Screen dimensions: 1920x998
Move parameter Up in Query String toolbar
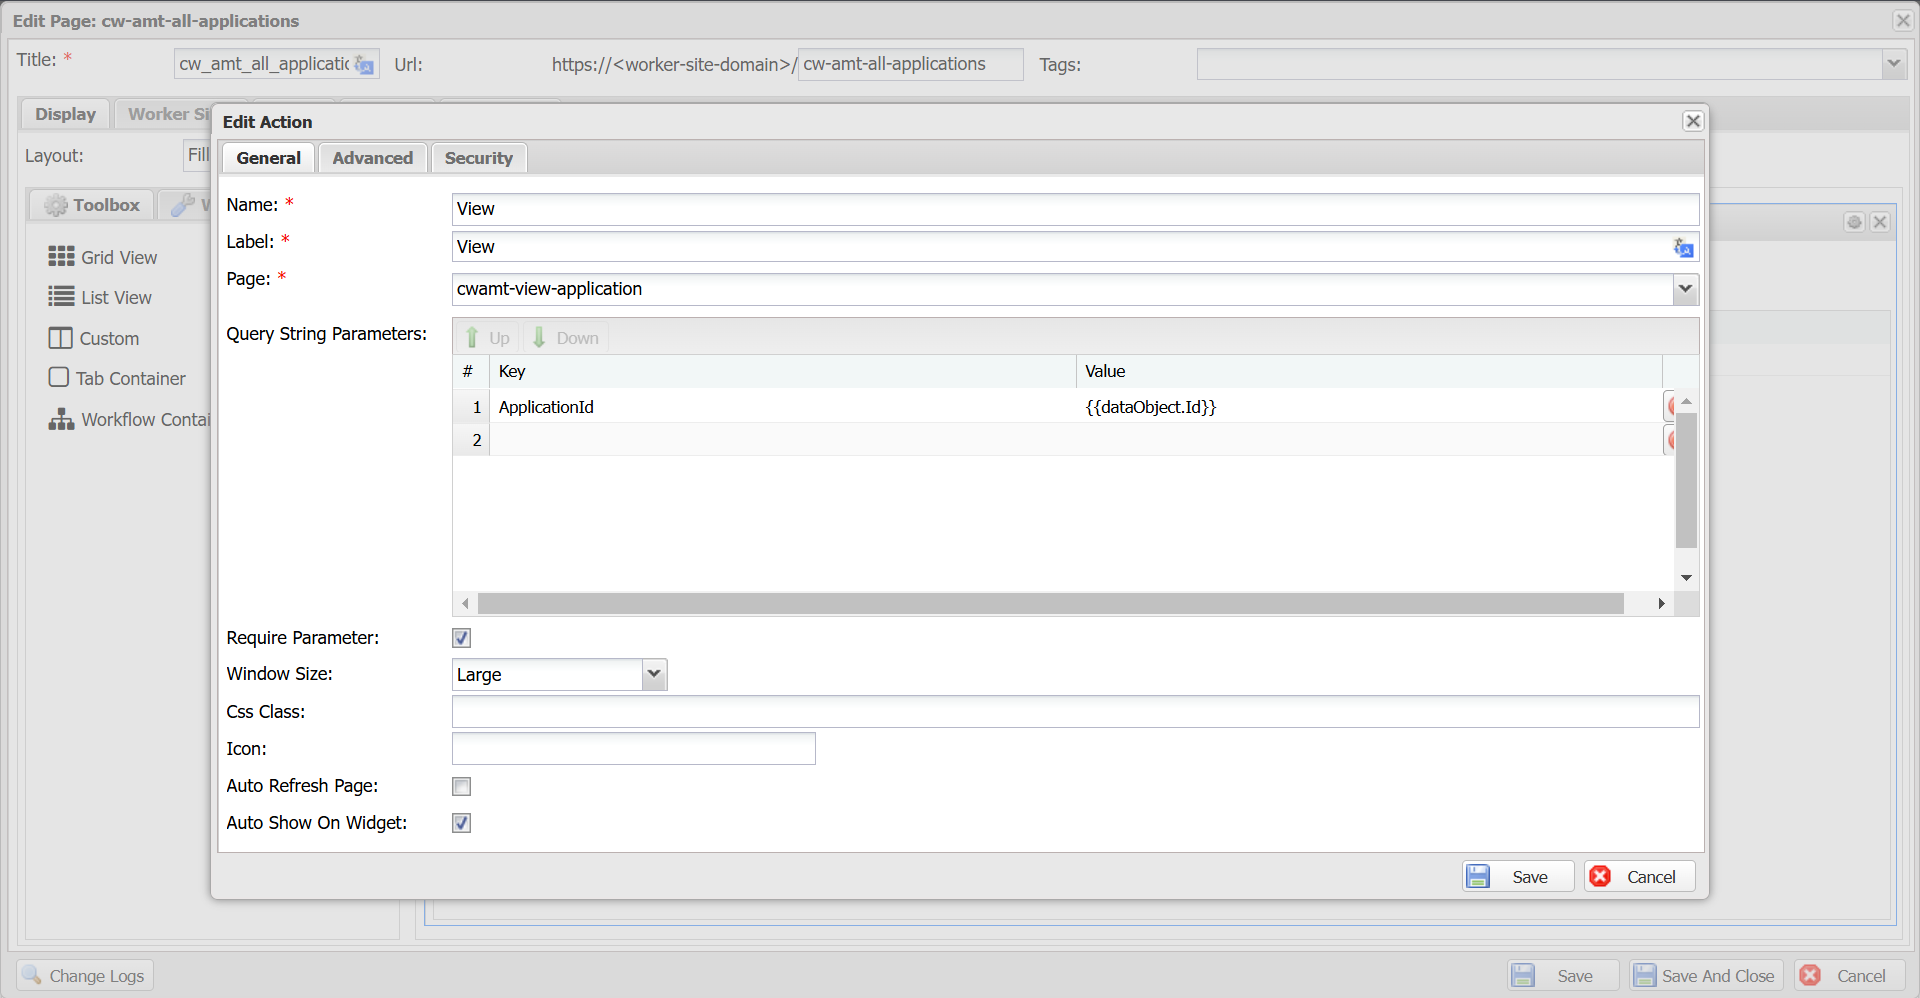click(487, 338)
